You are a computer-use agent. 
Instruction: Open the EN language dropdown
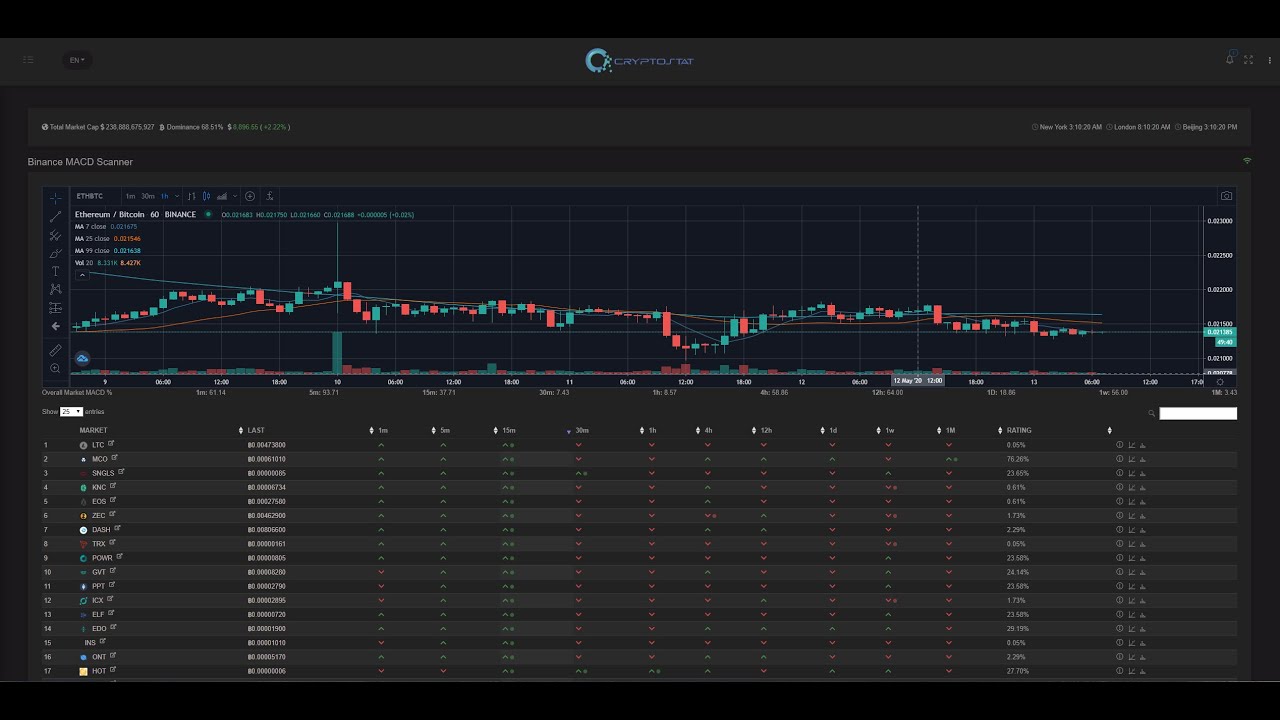77,60
